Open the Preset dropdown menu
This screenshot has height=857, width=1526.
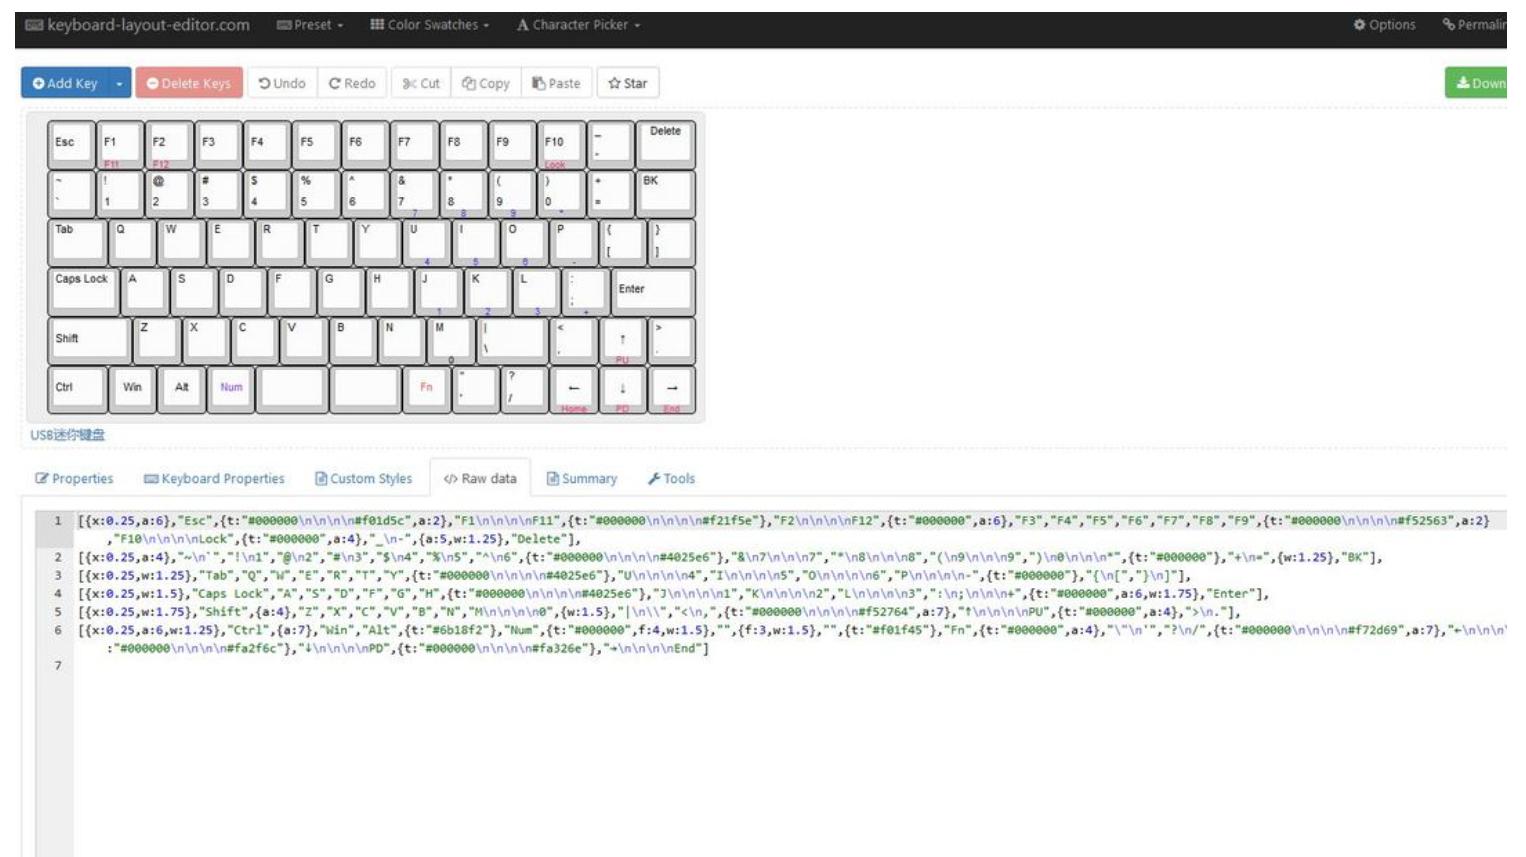[x=309, y=25]
